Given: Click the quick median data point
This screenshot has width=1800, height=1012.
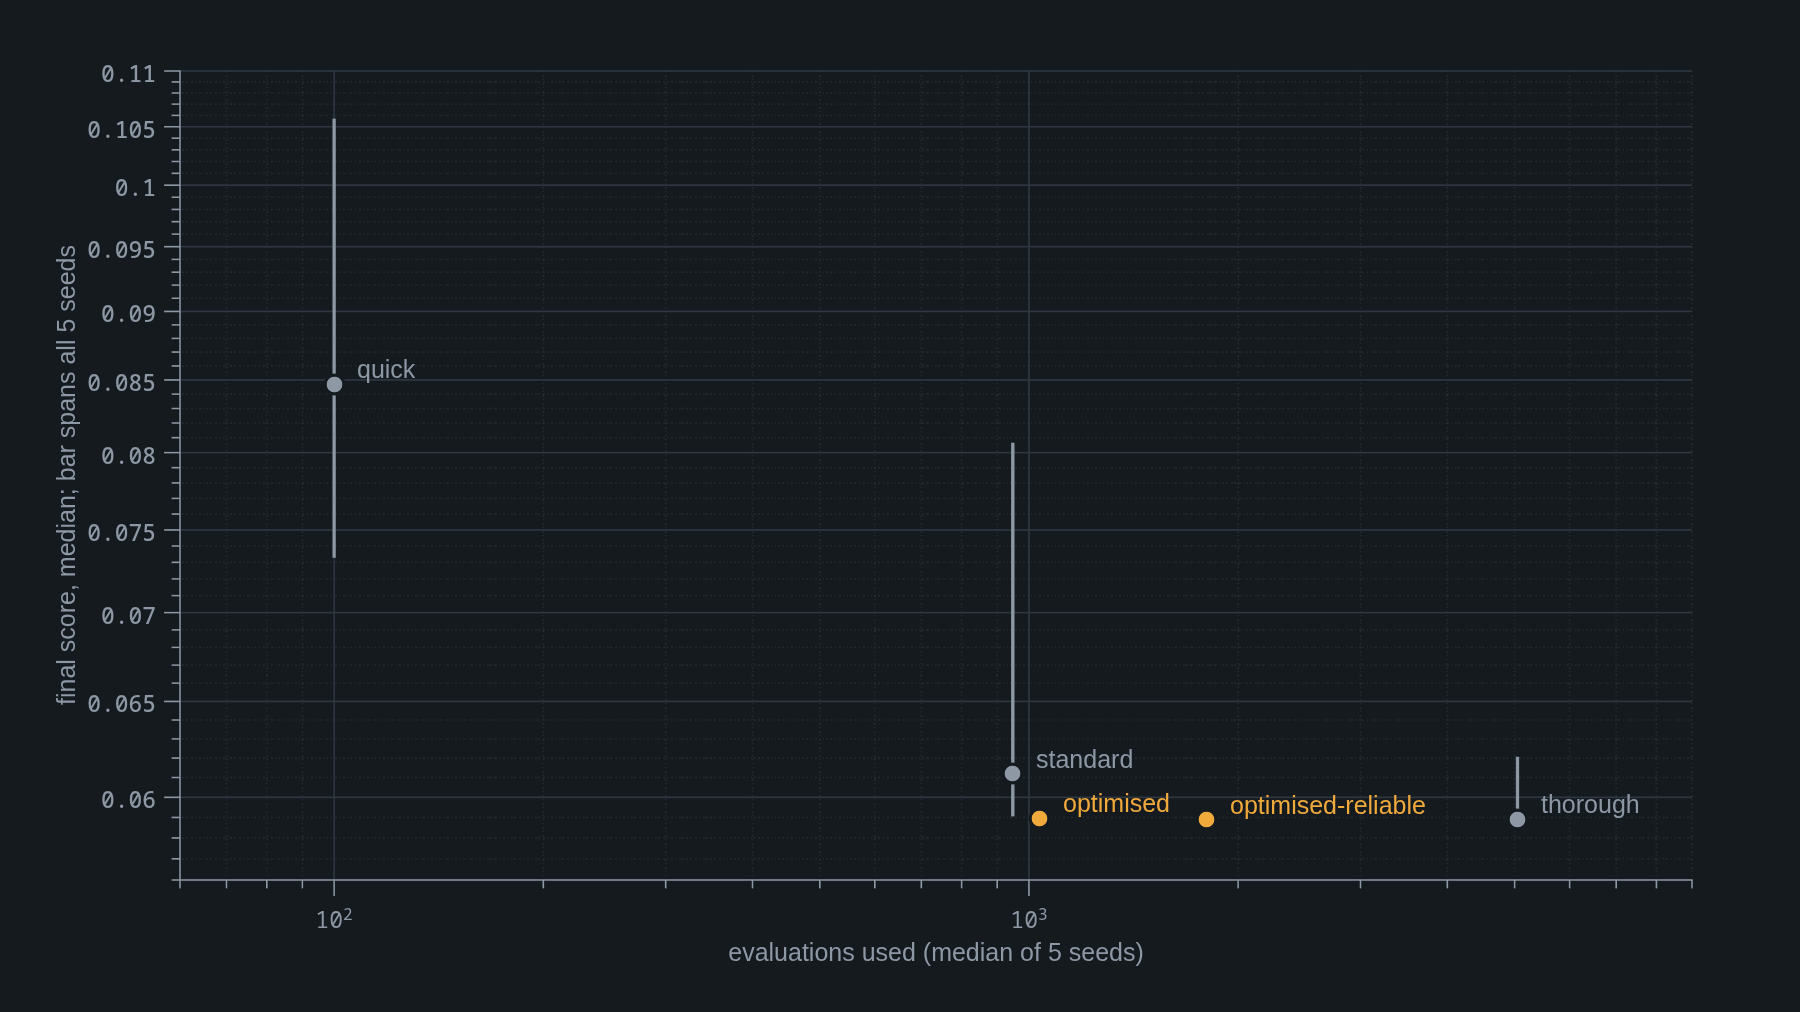Looking at the screenshot, I should 334,384.
